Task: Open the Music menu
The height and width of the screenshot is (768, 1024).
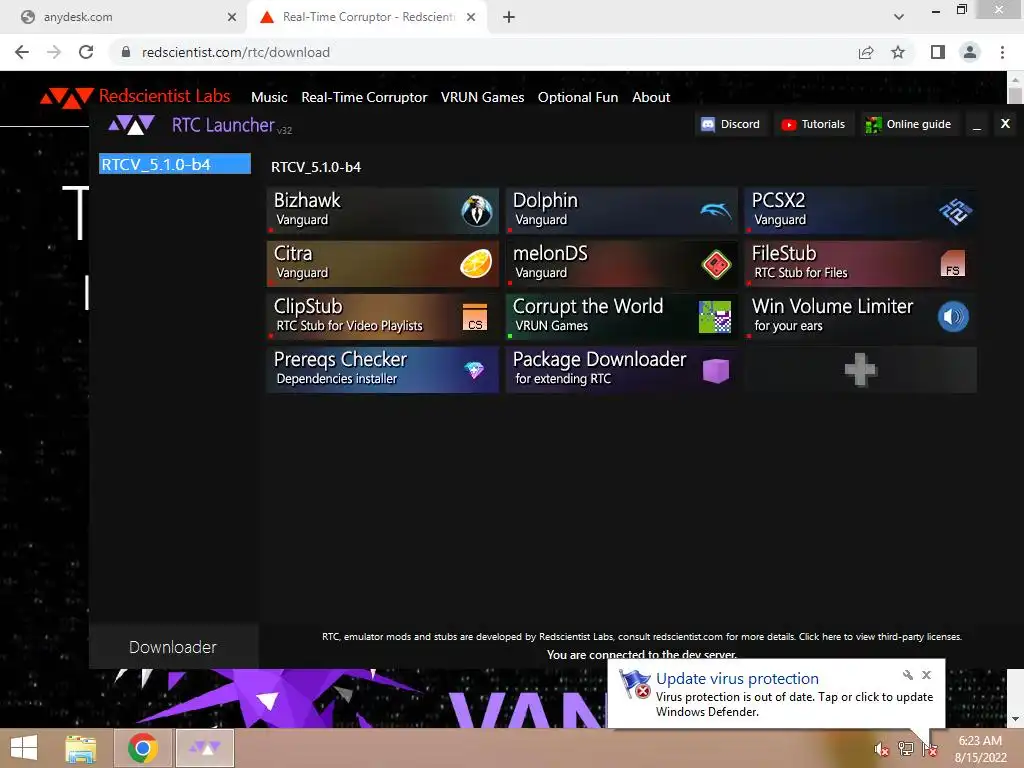Action: click(x=269, y=97)
